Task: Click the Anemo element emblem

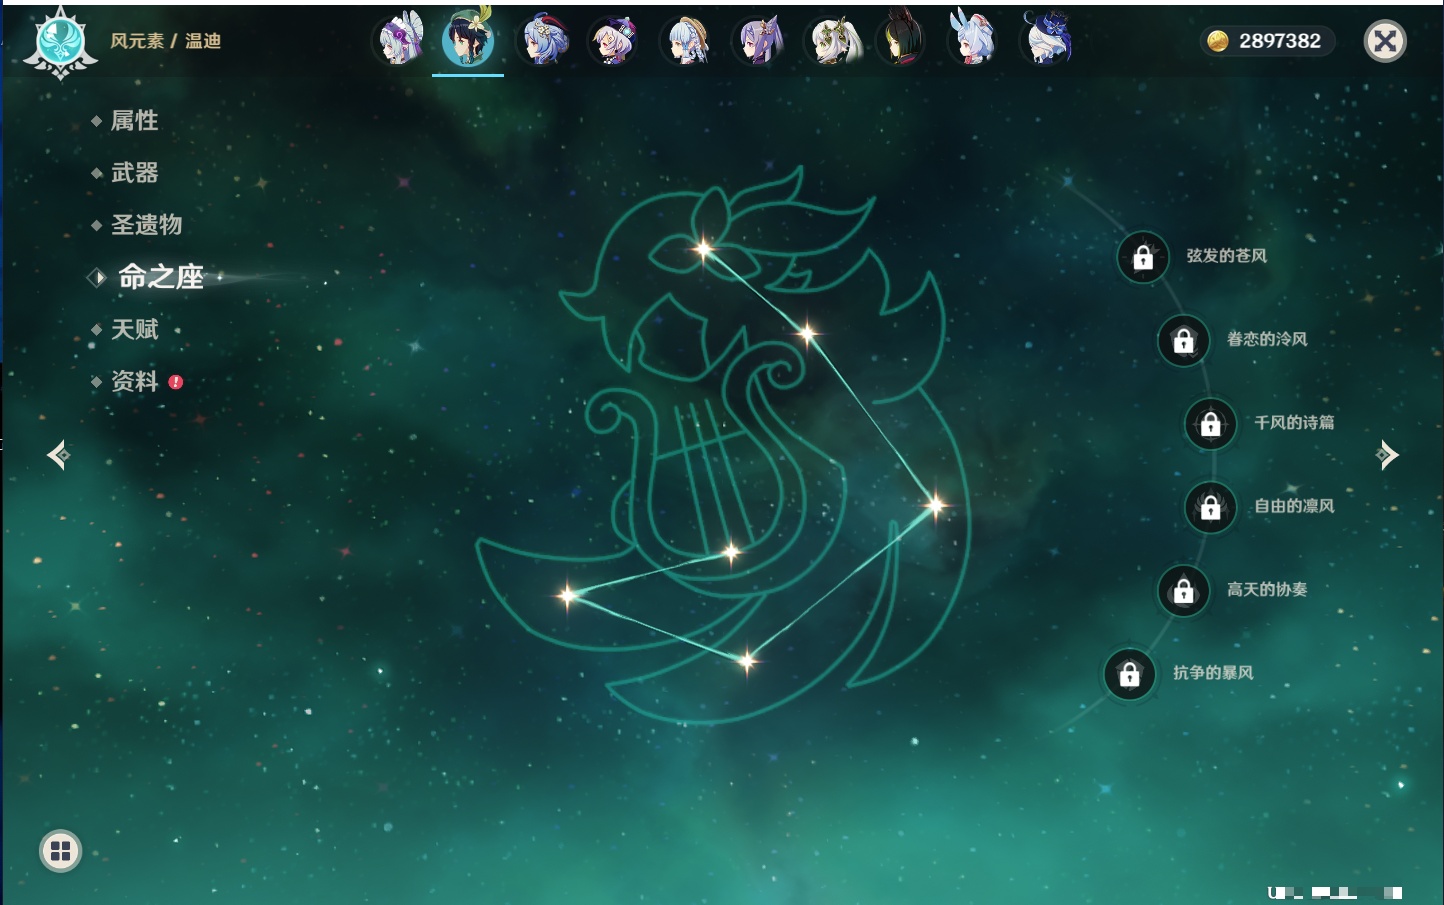Action: (x=60, y=42)
